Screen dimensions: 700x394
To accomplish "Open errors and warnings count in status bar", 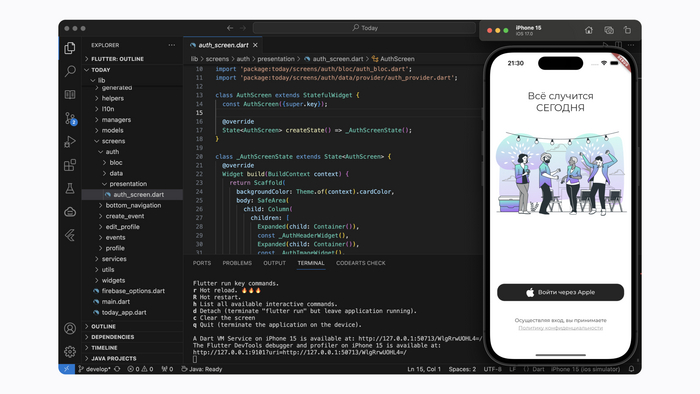I will pos(140,369).
